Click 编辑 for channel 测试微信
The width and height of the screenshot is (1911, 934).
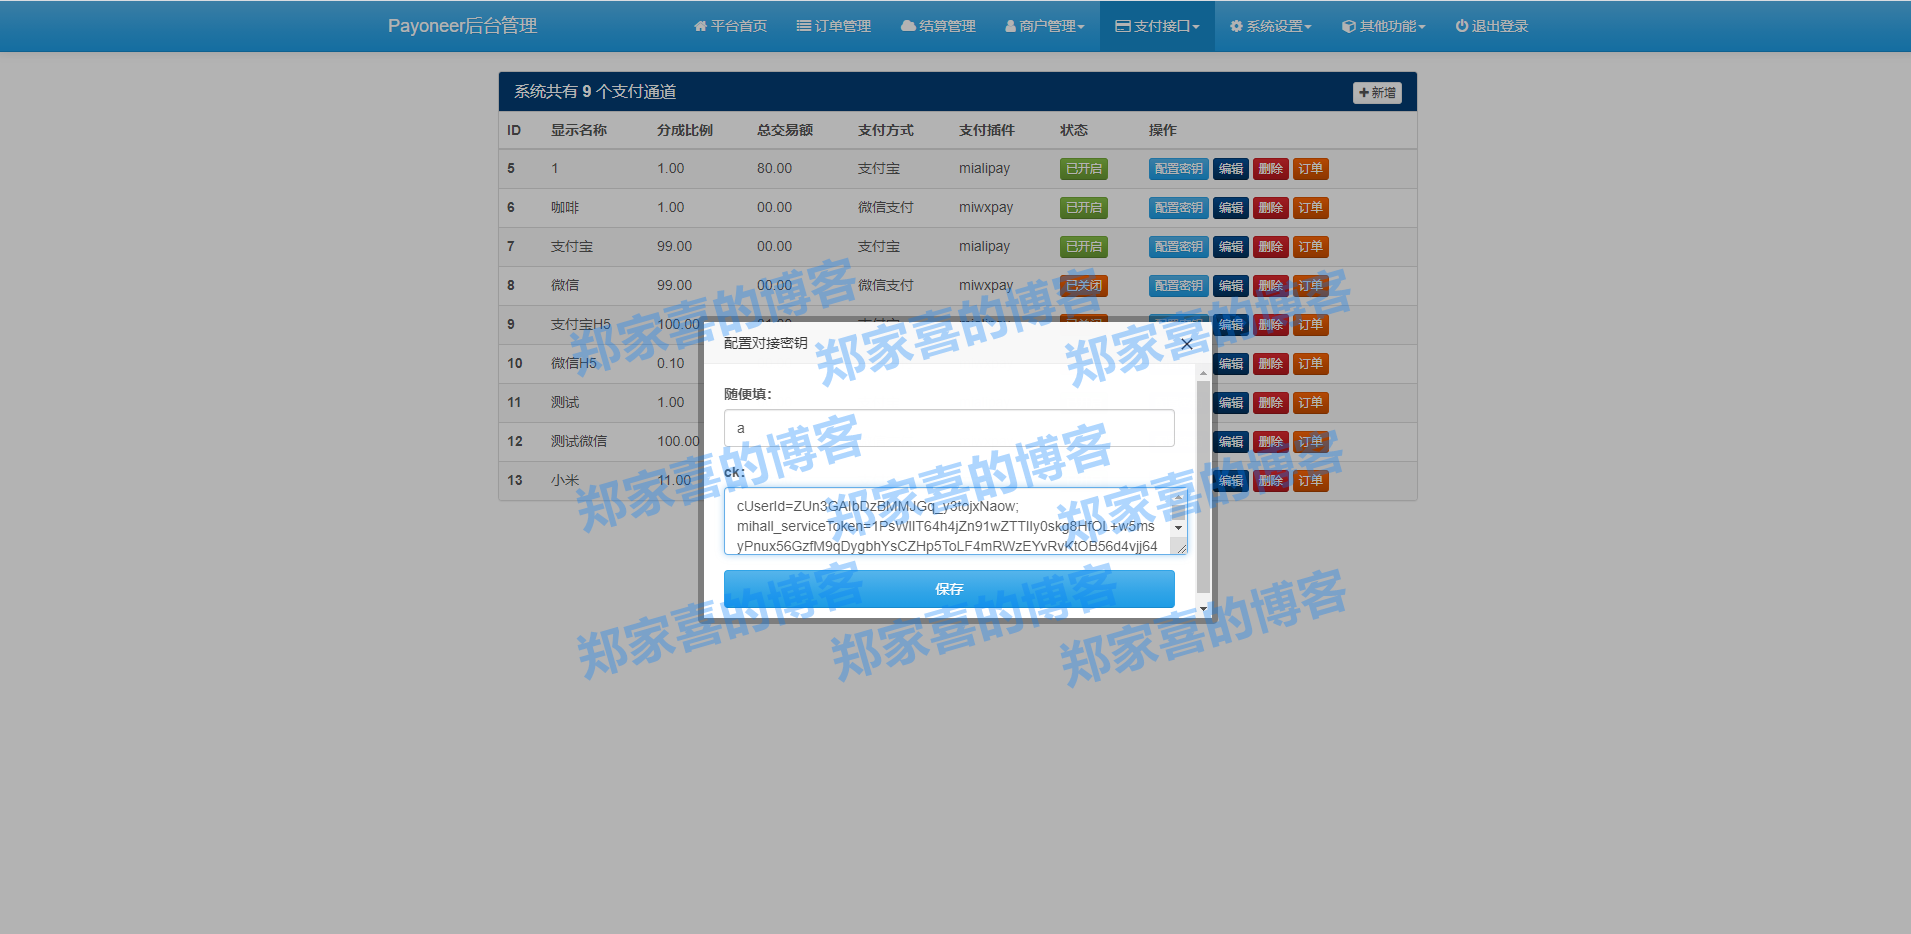click(1230, 442)
